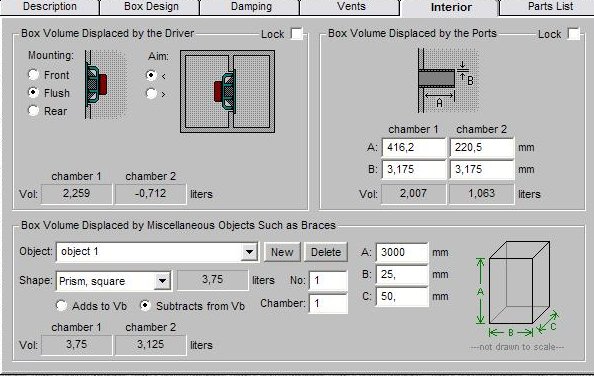
Task: Select the right-facing aim option
Action: click(x=151, y=93)
